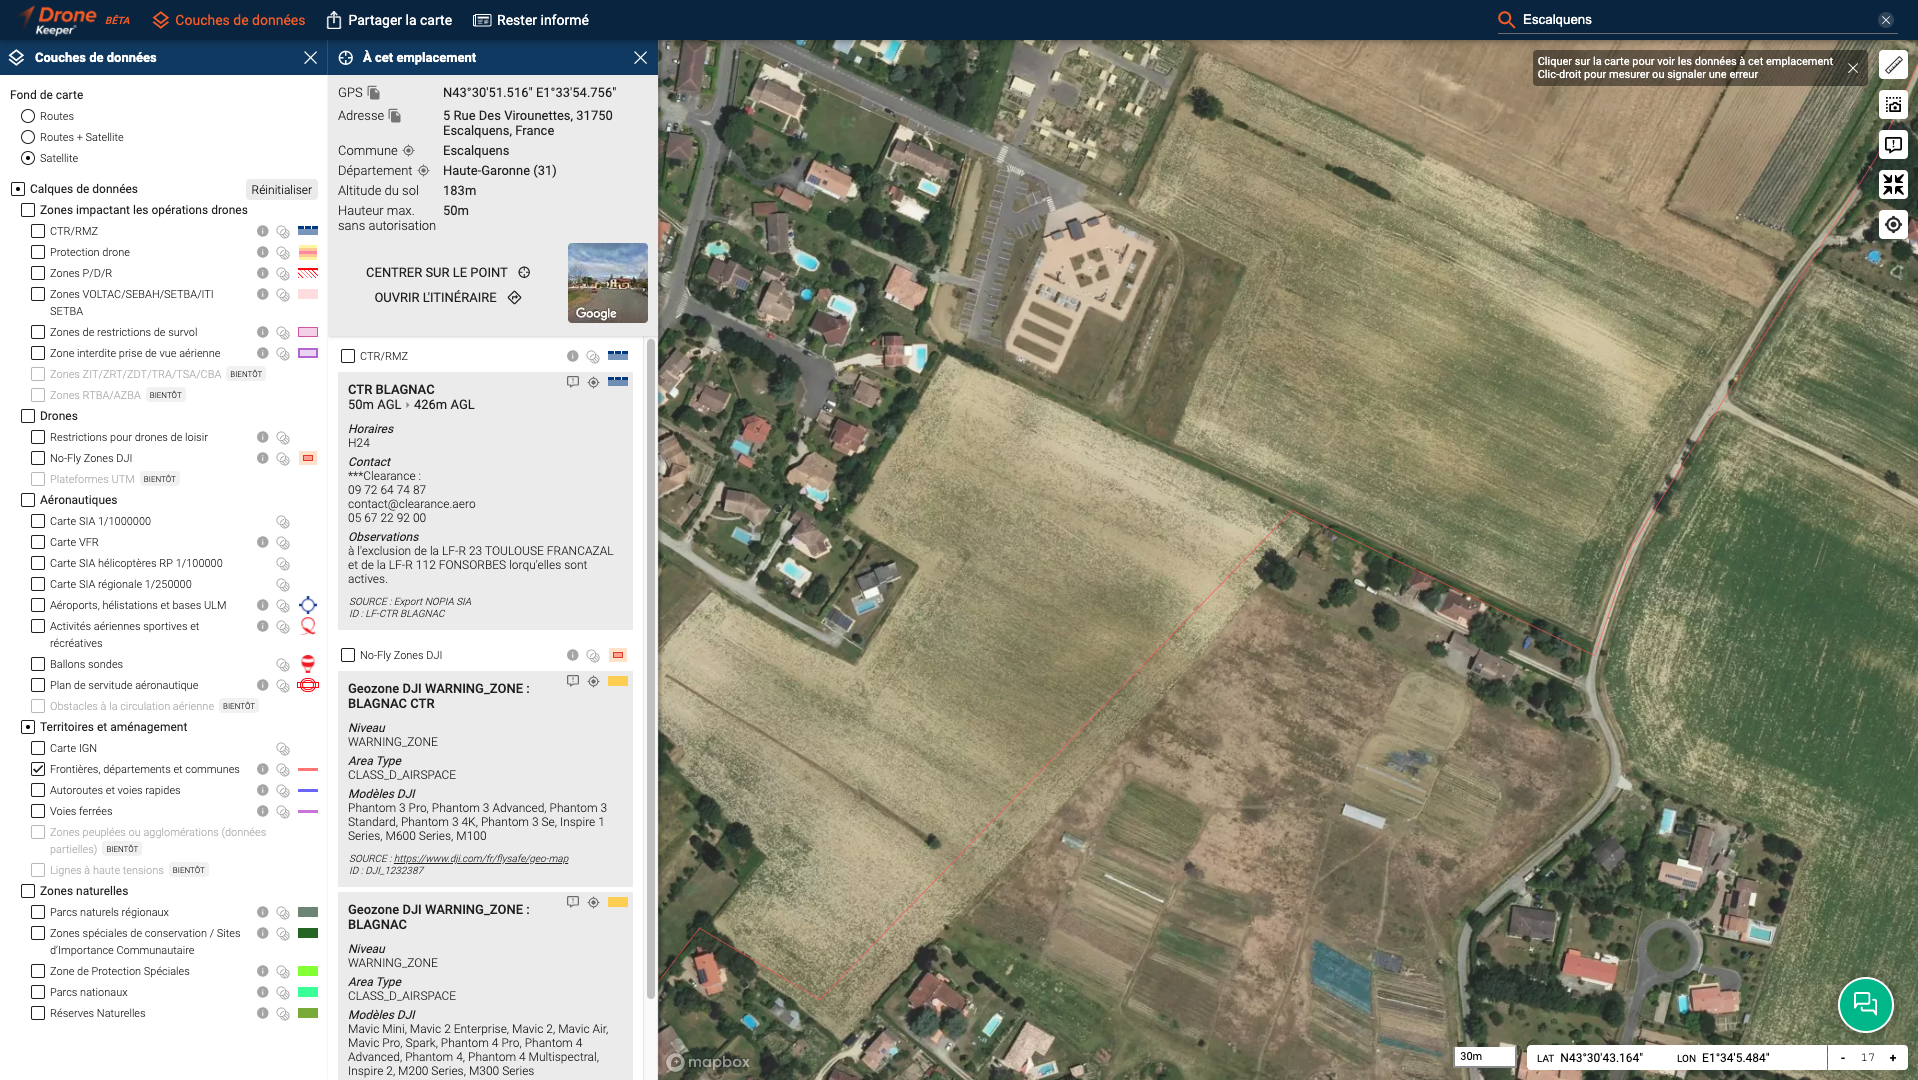Click Réinitialiser layers button
Screen dimensions: 1918x1080
(281, 190)
